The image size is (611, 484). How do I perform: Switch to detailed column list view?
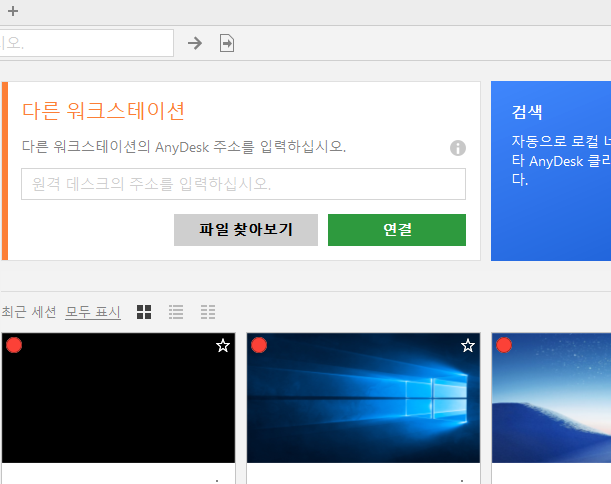(208, 312)
